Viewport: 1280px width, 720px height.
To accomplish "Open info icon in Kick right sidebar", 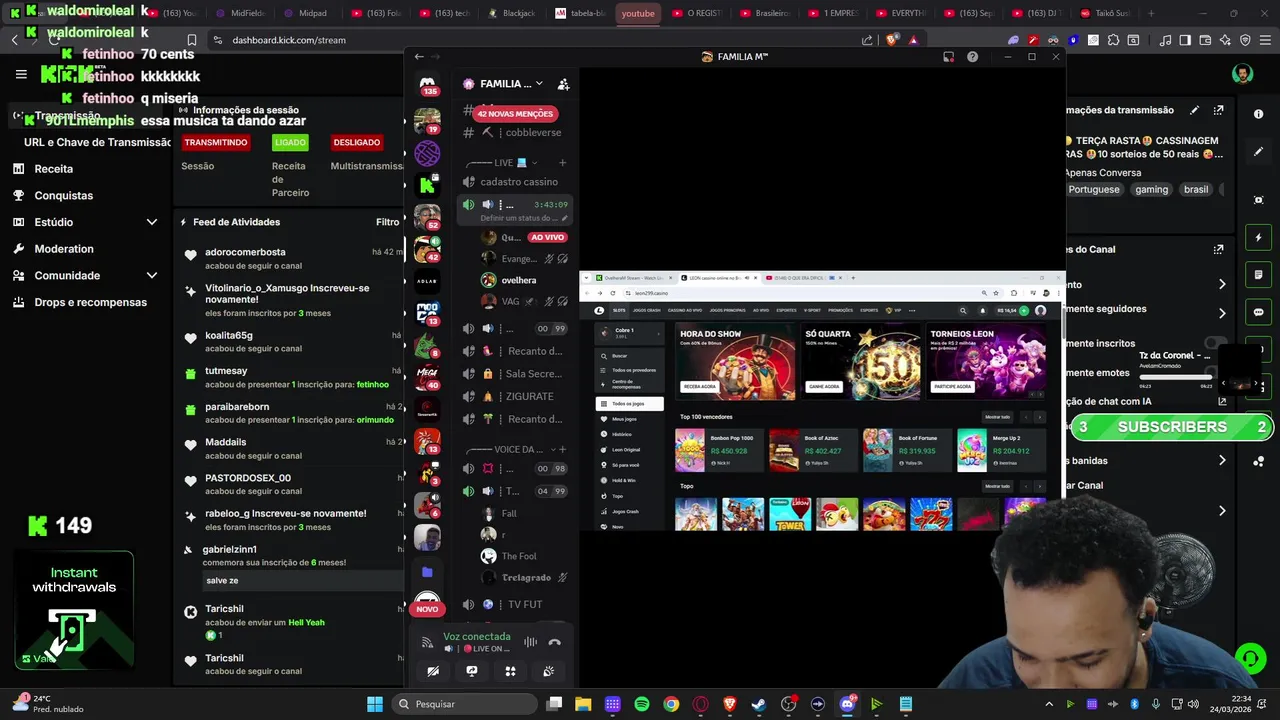I will (x=1259, y=114).
